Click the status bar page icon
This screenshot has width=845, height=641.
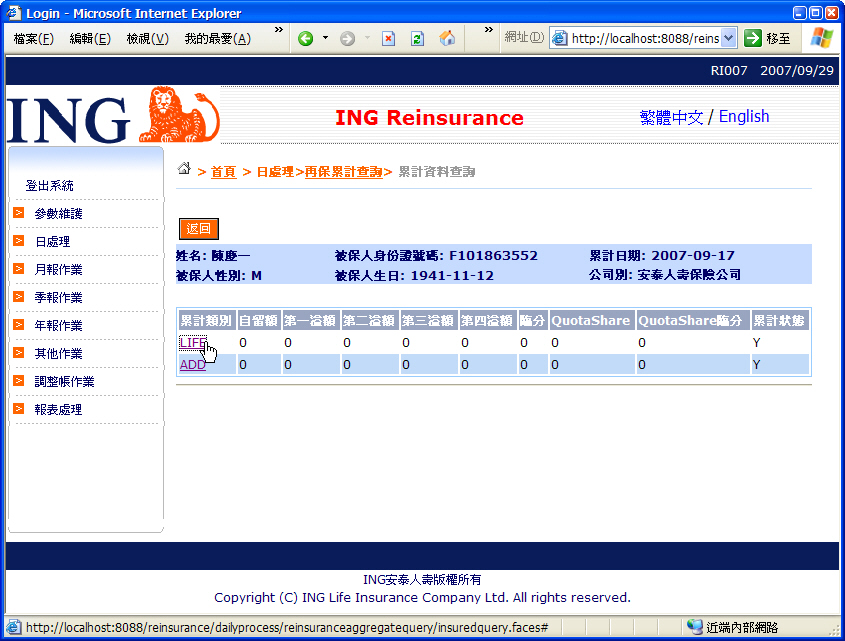pos(13,627)
